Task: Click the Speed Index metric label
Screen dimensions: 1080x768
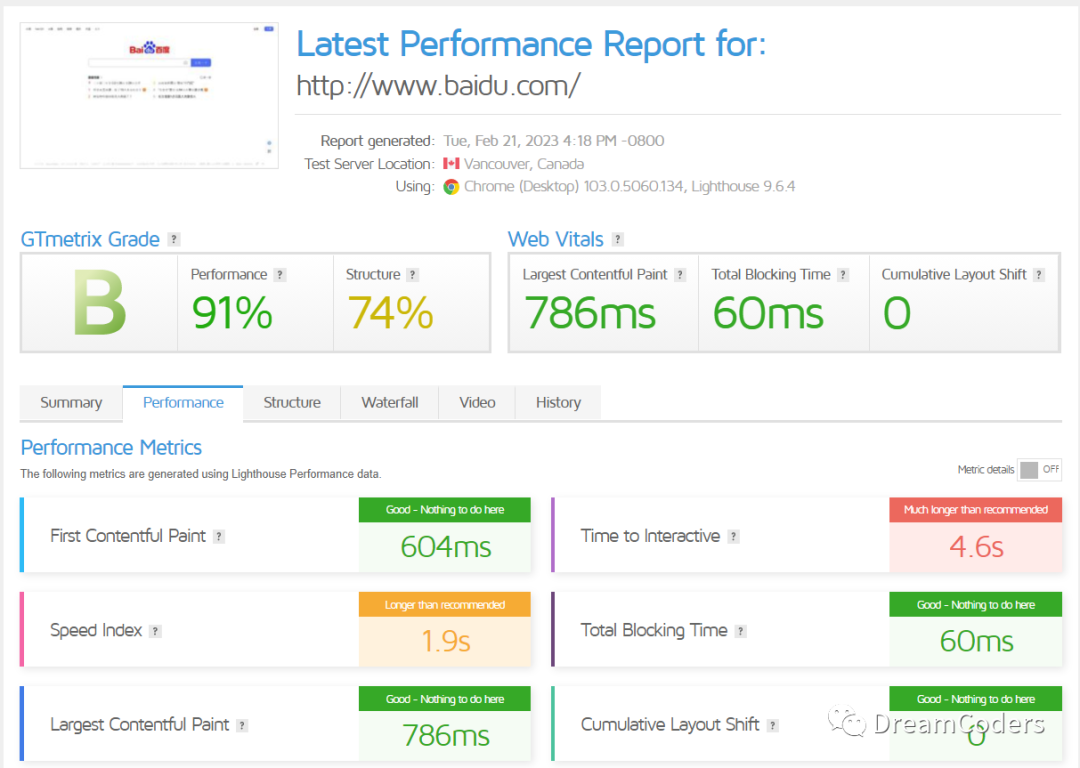Action: (x=96, y=630)
